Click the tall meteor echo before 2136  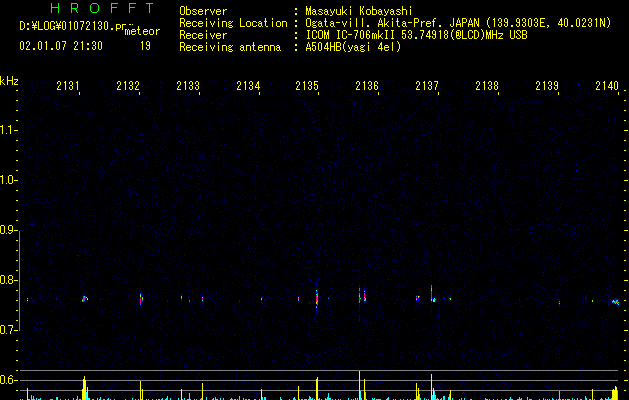[359, 296]
